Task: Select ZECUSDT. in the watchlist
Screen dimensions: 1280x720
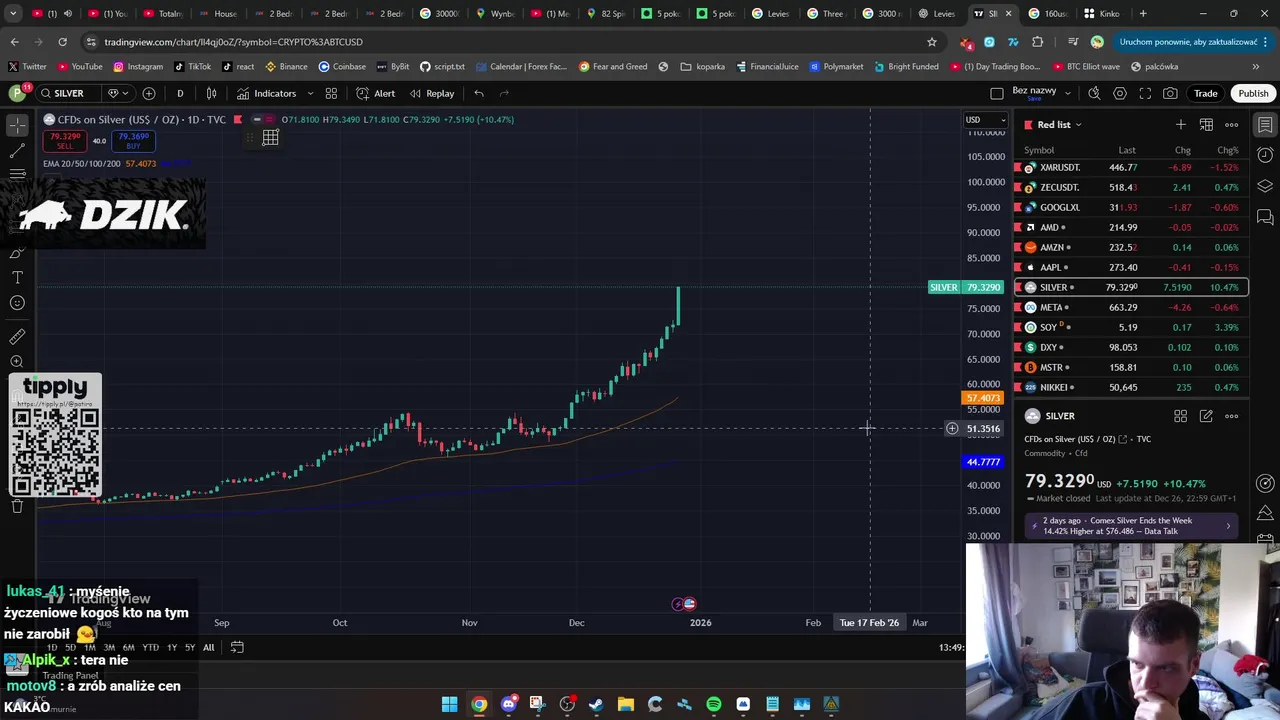Action: click(x=1131, y=187)
